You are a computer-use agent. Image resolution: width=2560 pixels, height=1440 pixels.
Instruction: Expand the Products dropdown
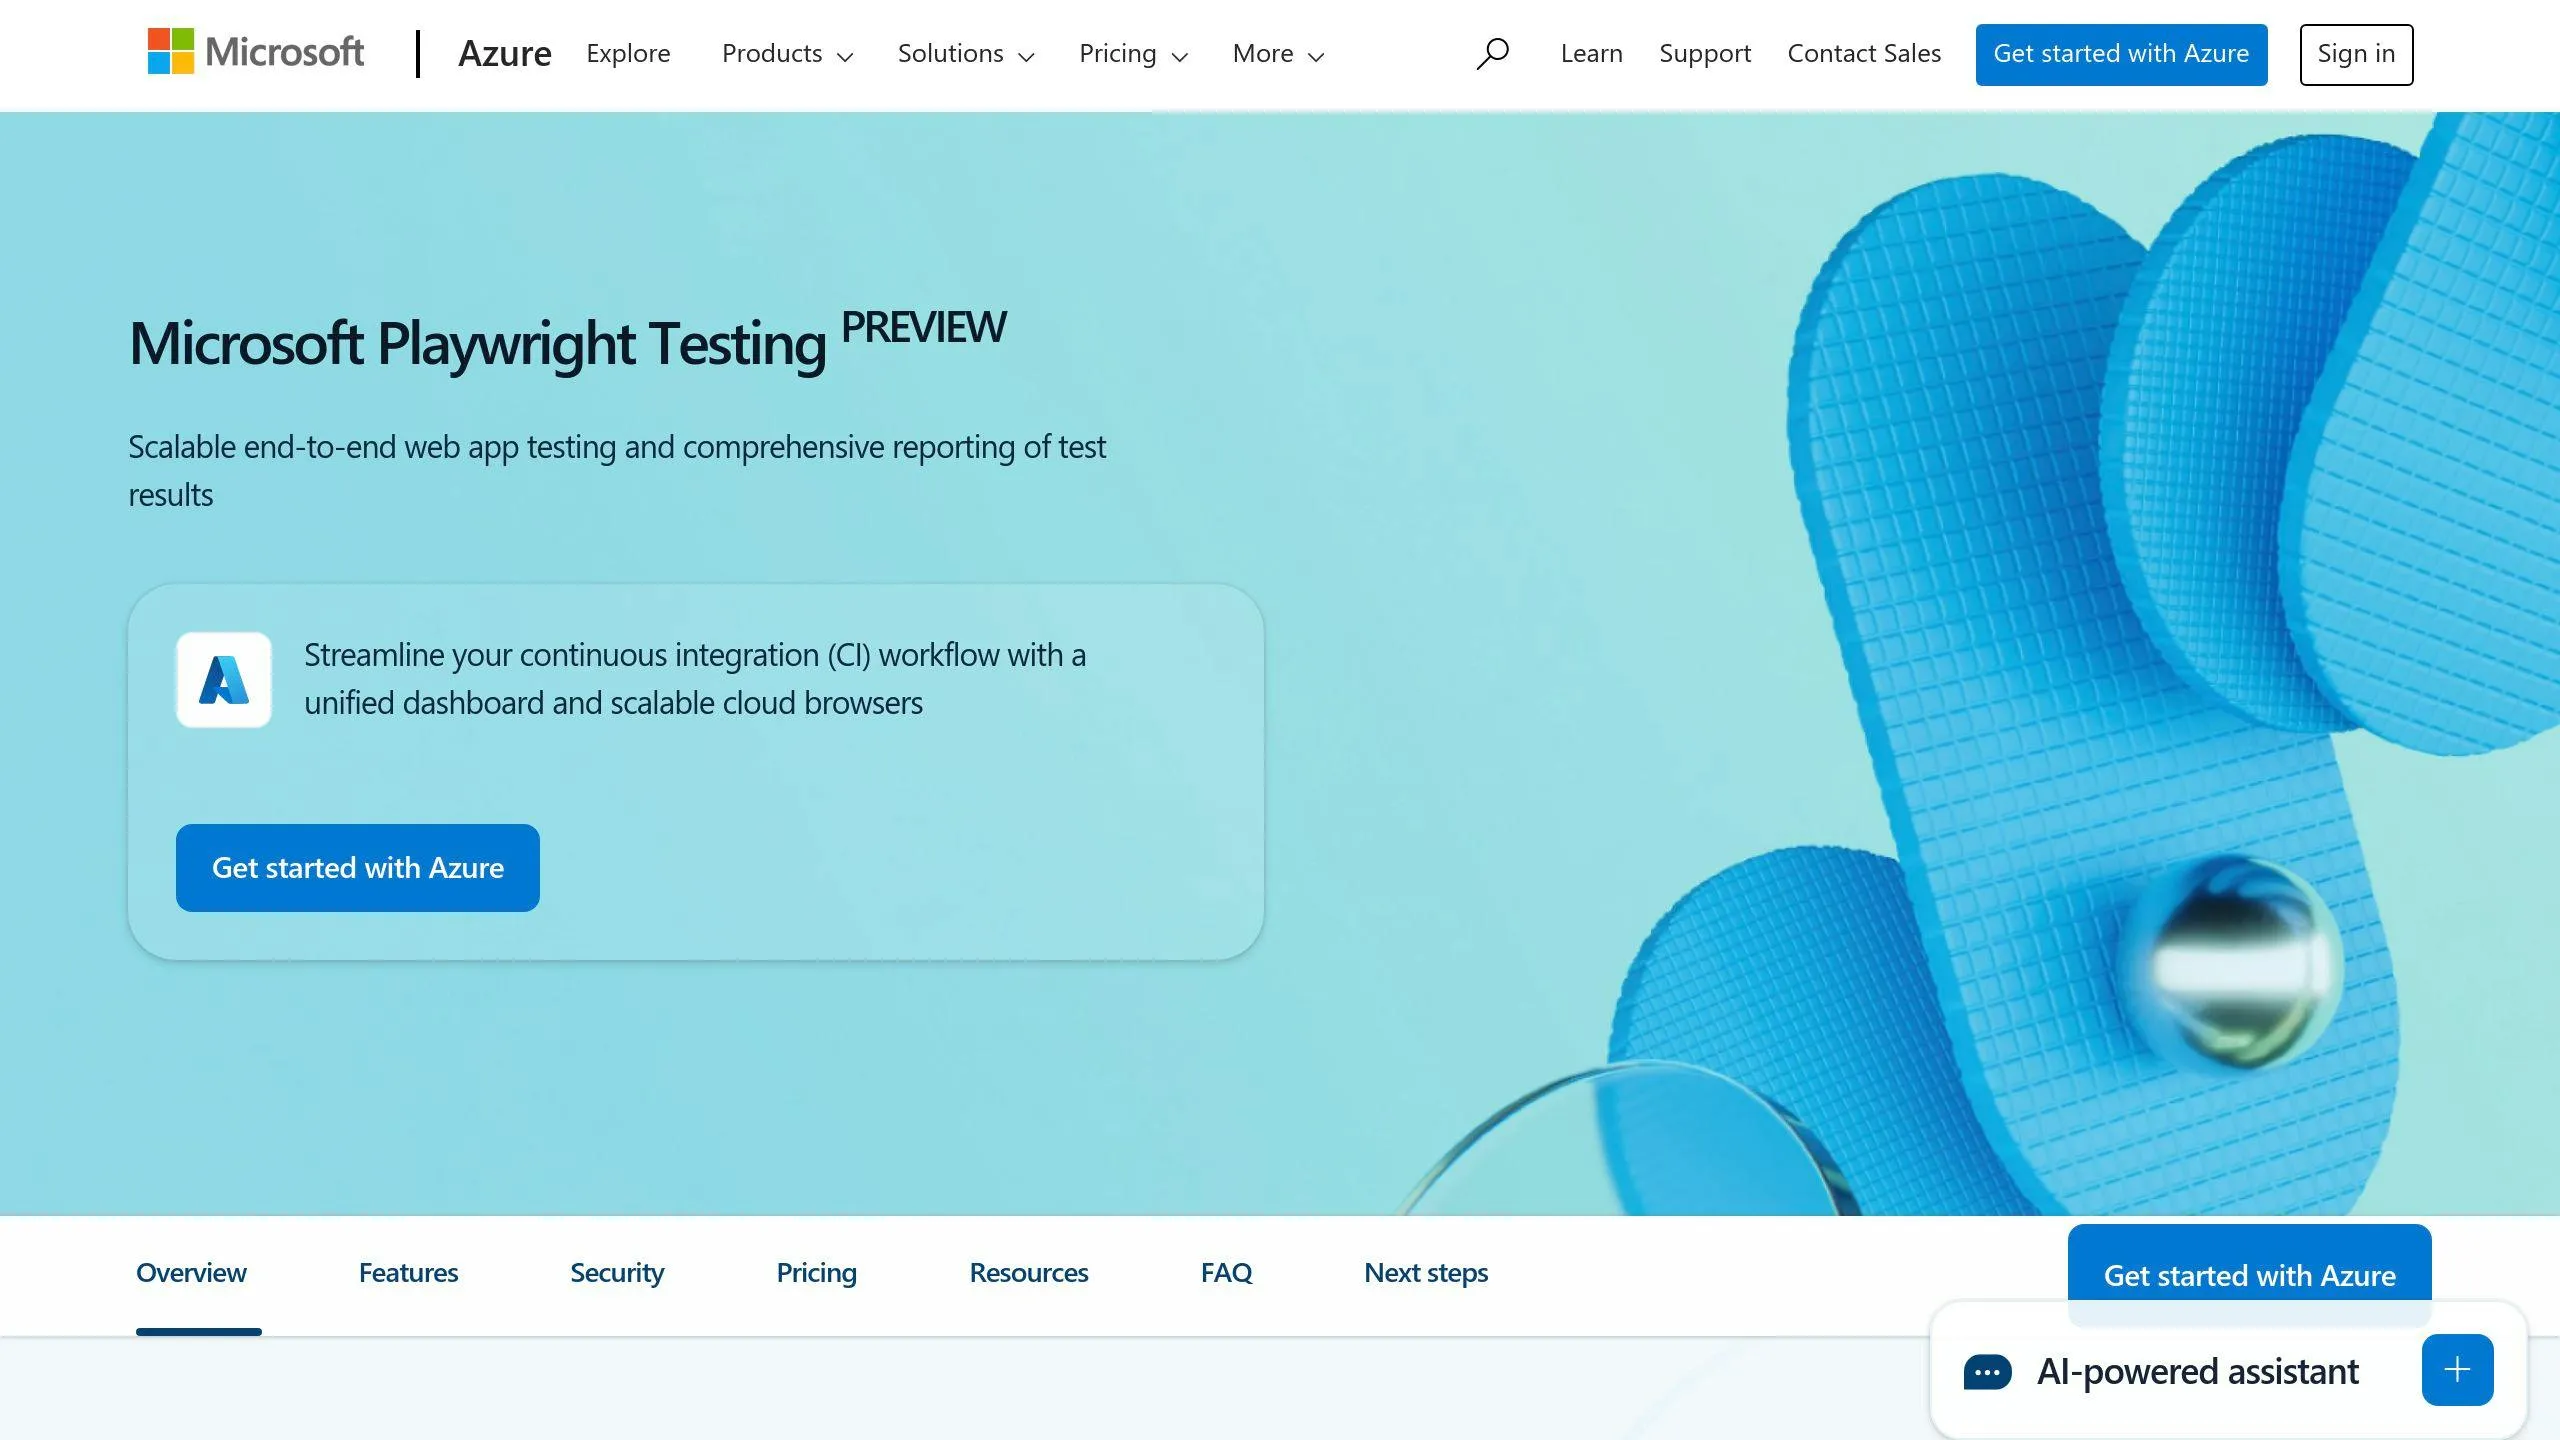787,53
